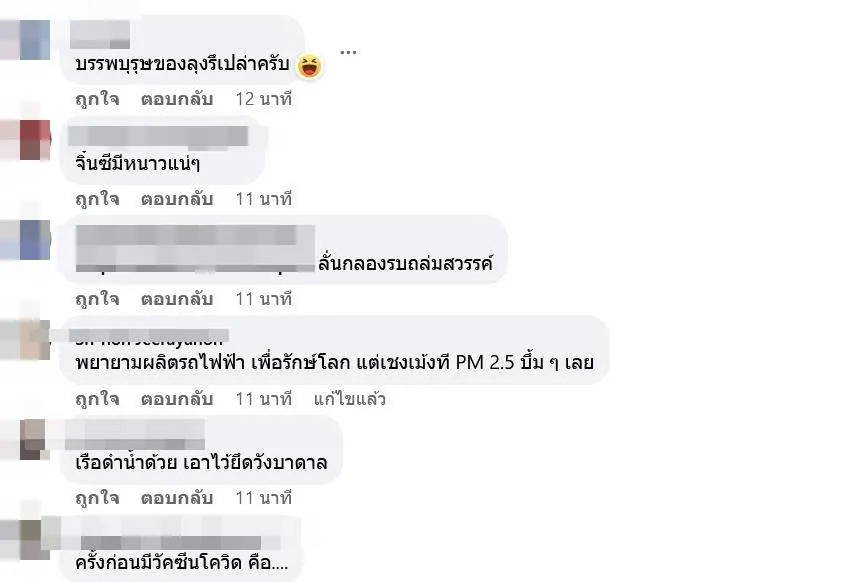Screen dimensions: 842x582
Task: Open avatar beside เรือดำน้ำ comment
Action: (34, 439)
